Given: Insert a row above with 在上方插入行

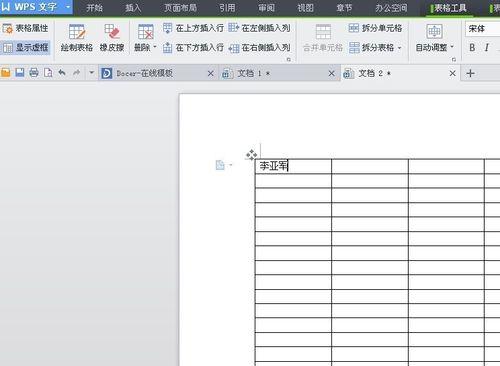Looking at the screenshot, I should [193, 28].
